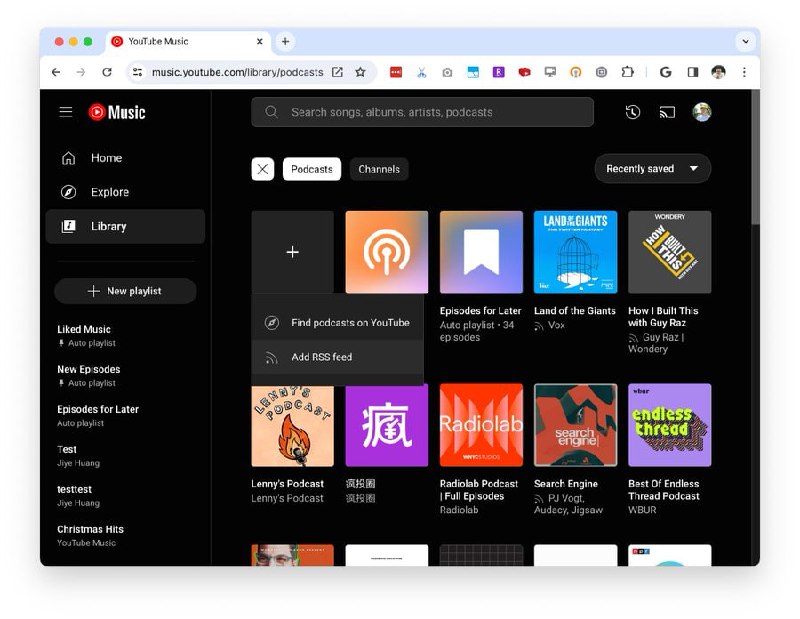Click the New playlist button

click(x=124, y=291)
